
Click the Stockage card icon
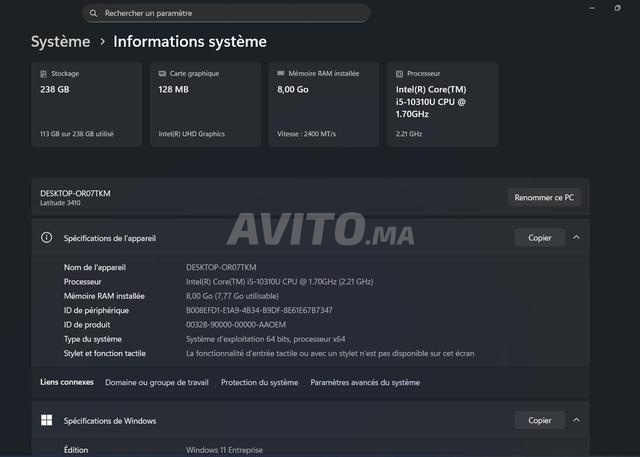point(43,74)
